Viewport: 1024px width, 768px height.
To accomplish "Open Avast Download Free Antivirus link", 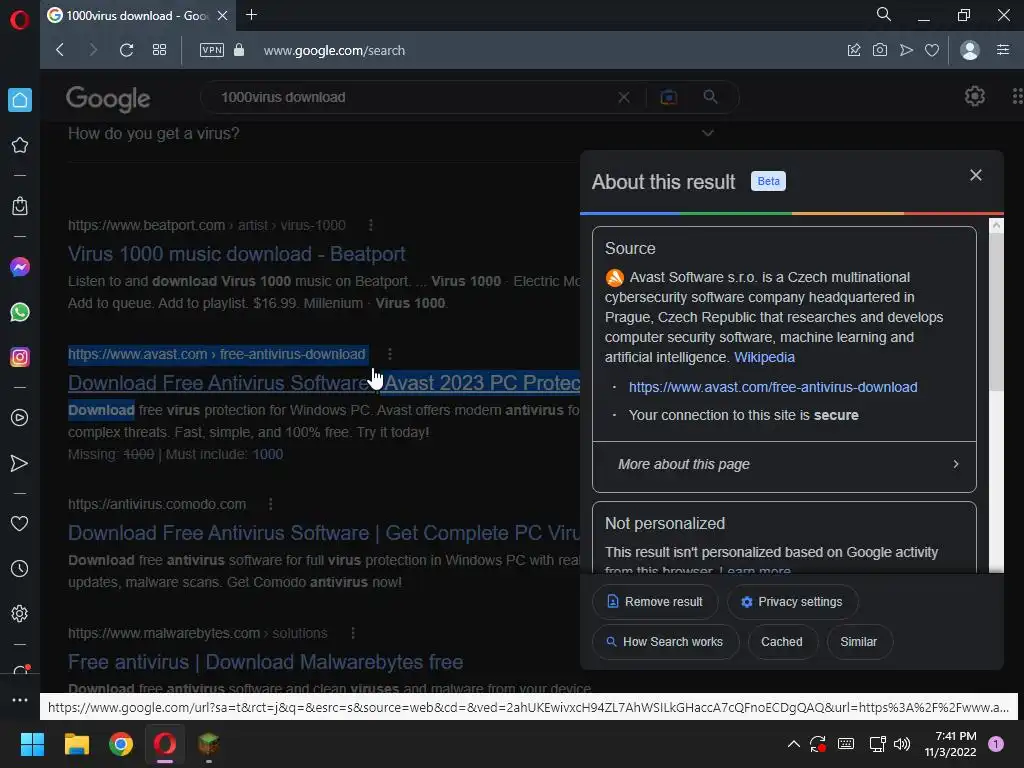I will tap(324, 383).
